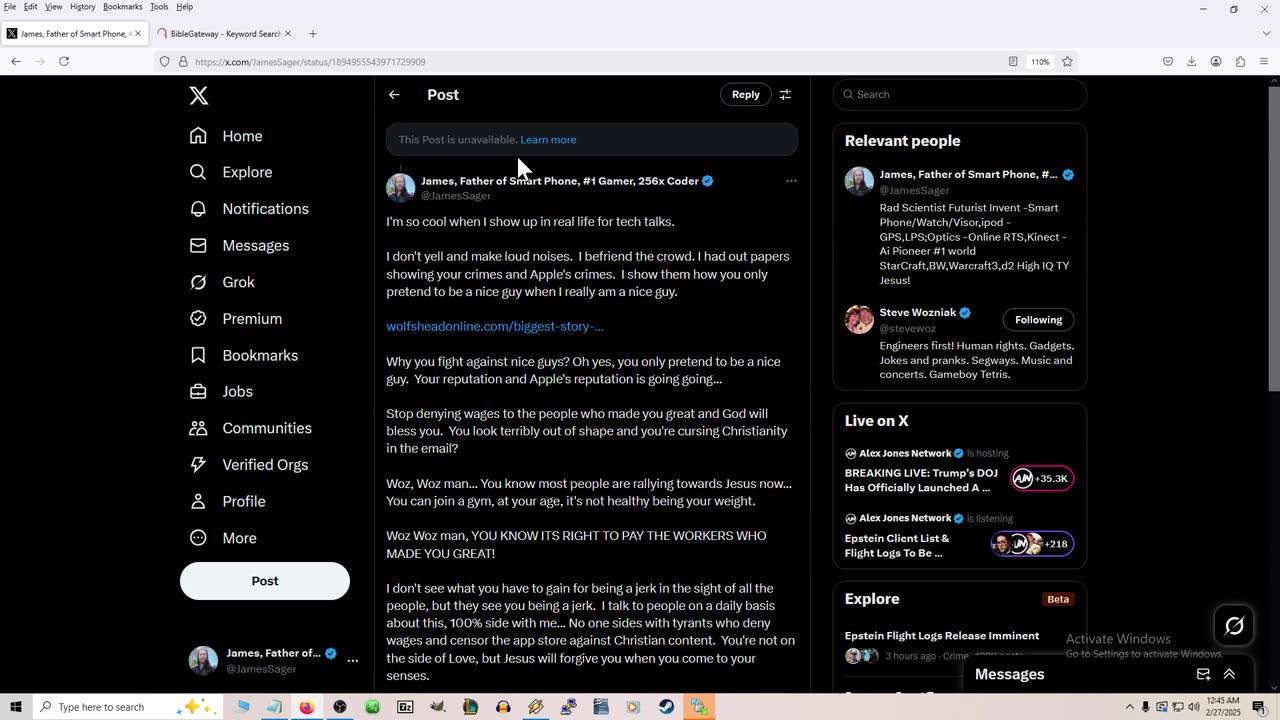This screenshot has width=1280, height=720.
Task: Open the new message icon in the Messages drawer
Action: click(1203, 674)
